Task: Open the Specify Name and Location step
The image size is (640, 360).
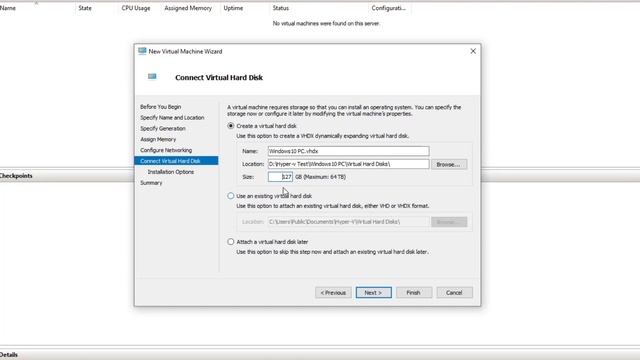Action: (x=172, y=118)
